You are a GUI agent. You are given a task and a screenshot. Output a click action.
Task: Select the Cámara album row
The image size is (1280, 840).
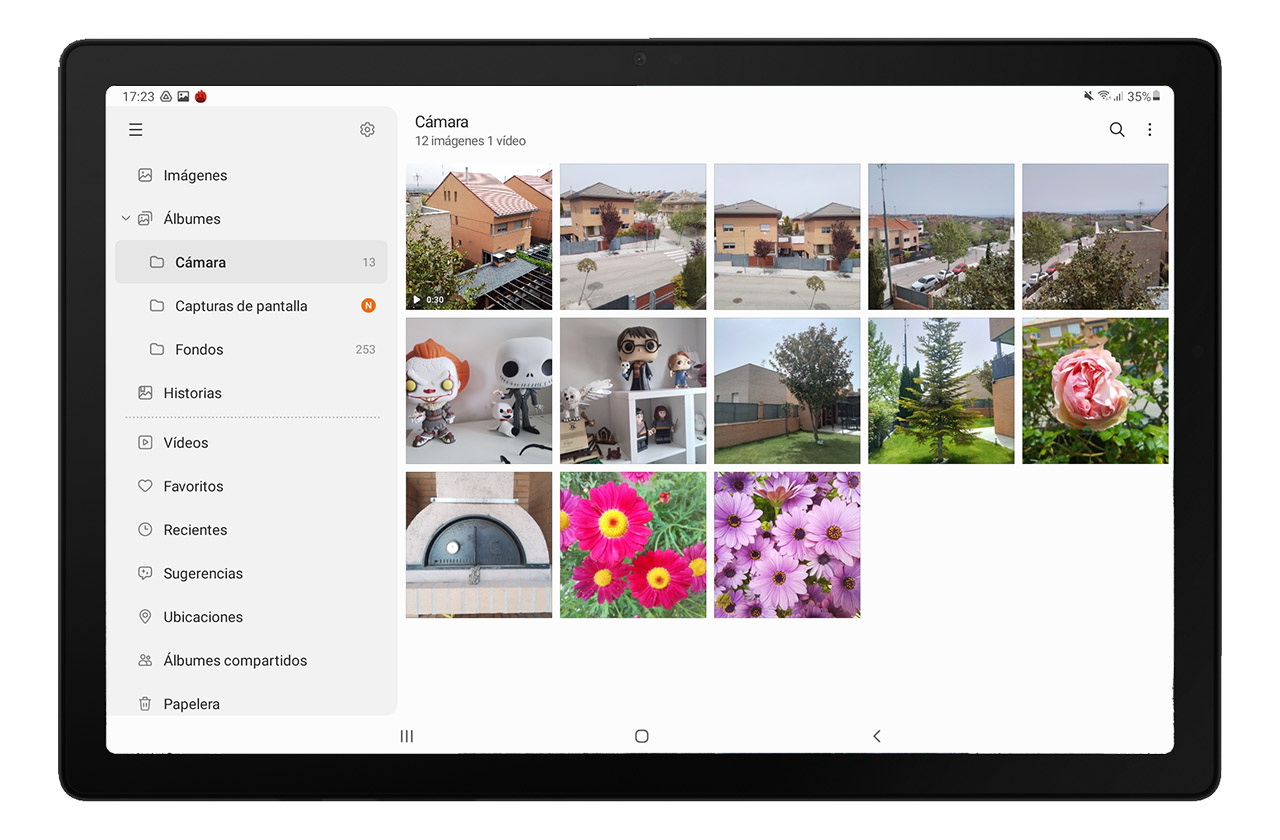(x=251, y=262)
